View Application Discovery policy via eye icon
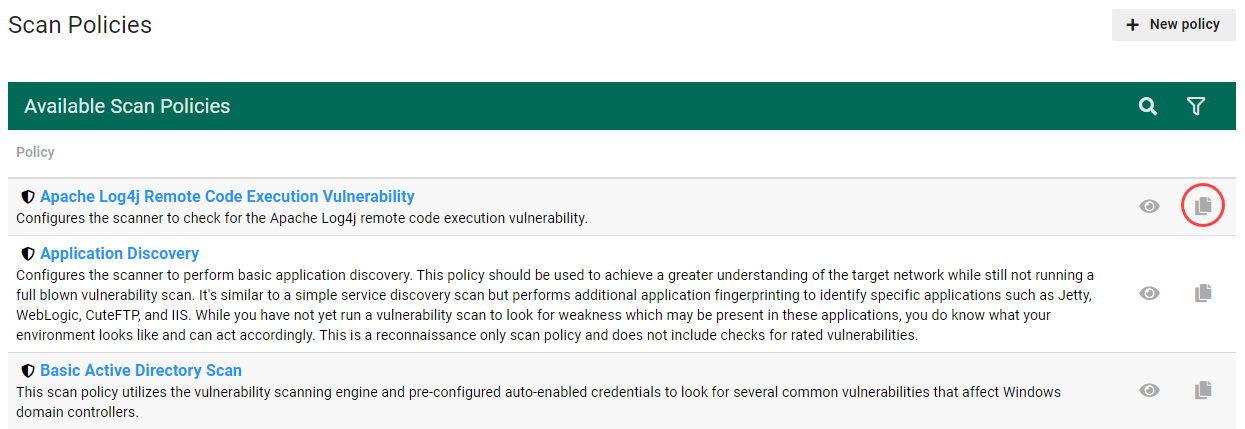The width and height of the screenshot is (1245, 429). tap(1150, 293)
